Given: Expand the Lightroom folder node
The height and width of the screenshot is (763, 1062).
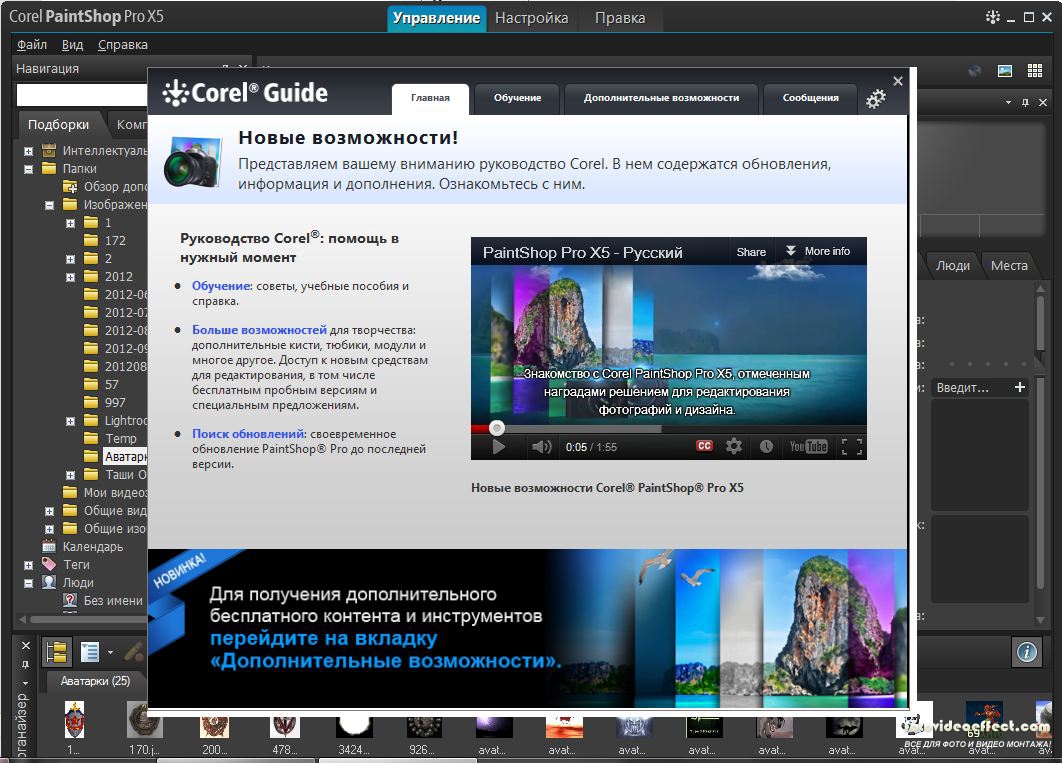Looking at the screenshot, I should click(70, 421).
